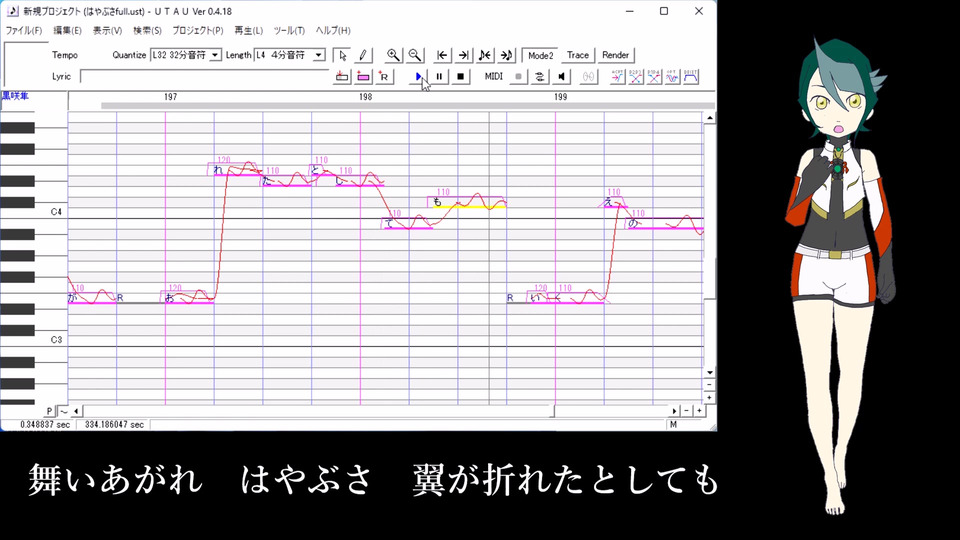Click the zoom in magnifier icon
This screenshot has height=540, width=960.
coord(393,55)
